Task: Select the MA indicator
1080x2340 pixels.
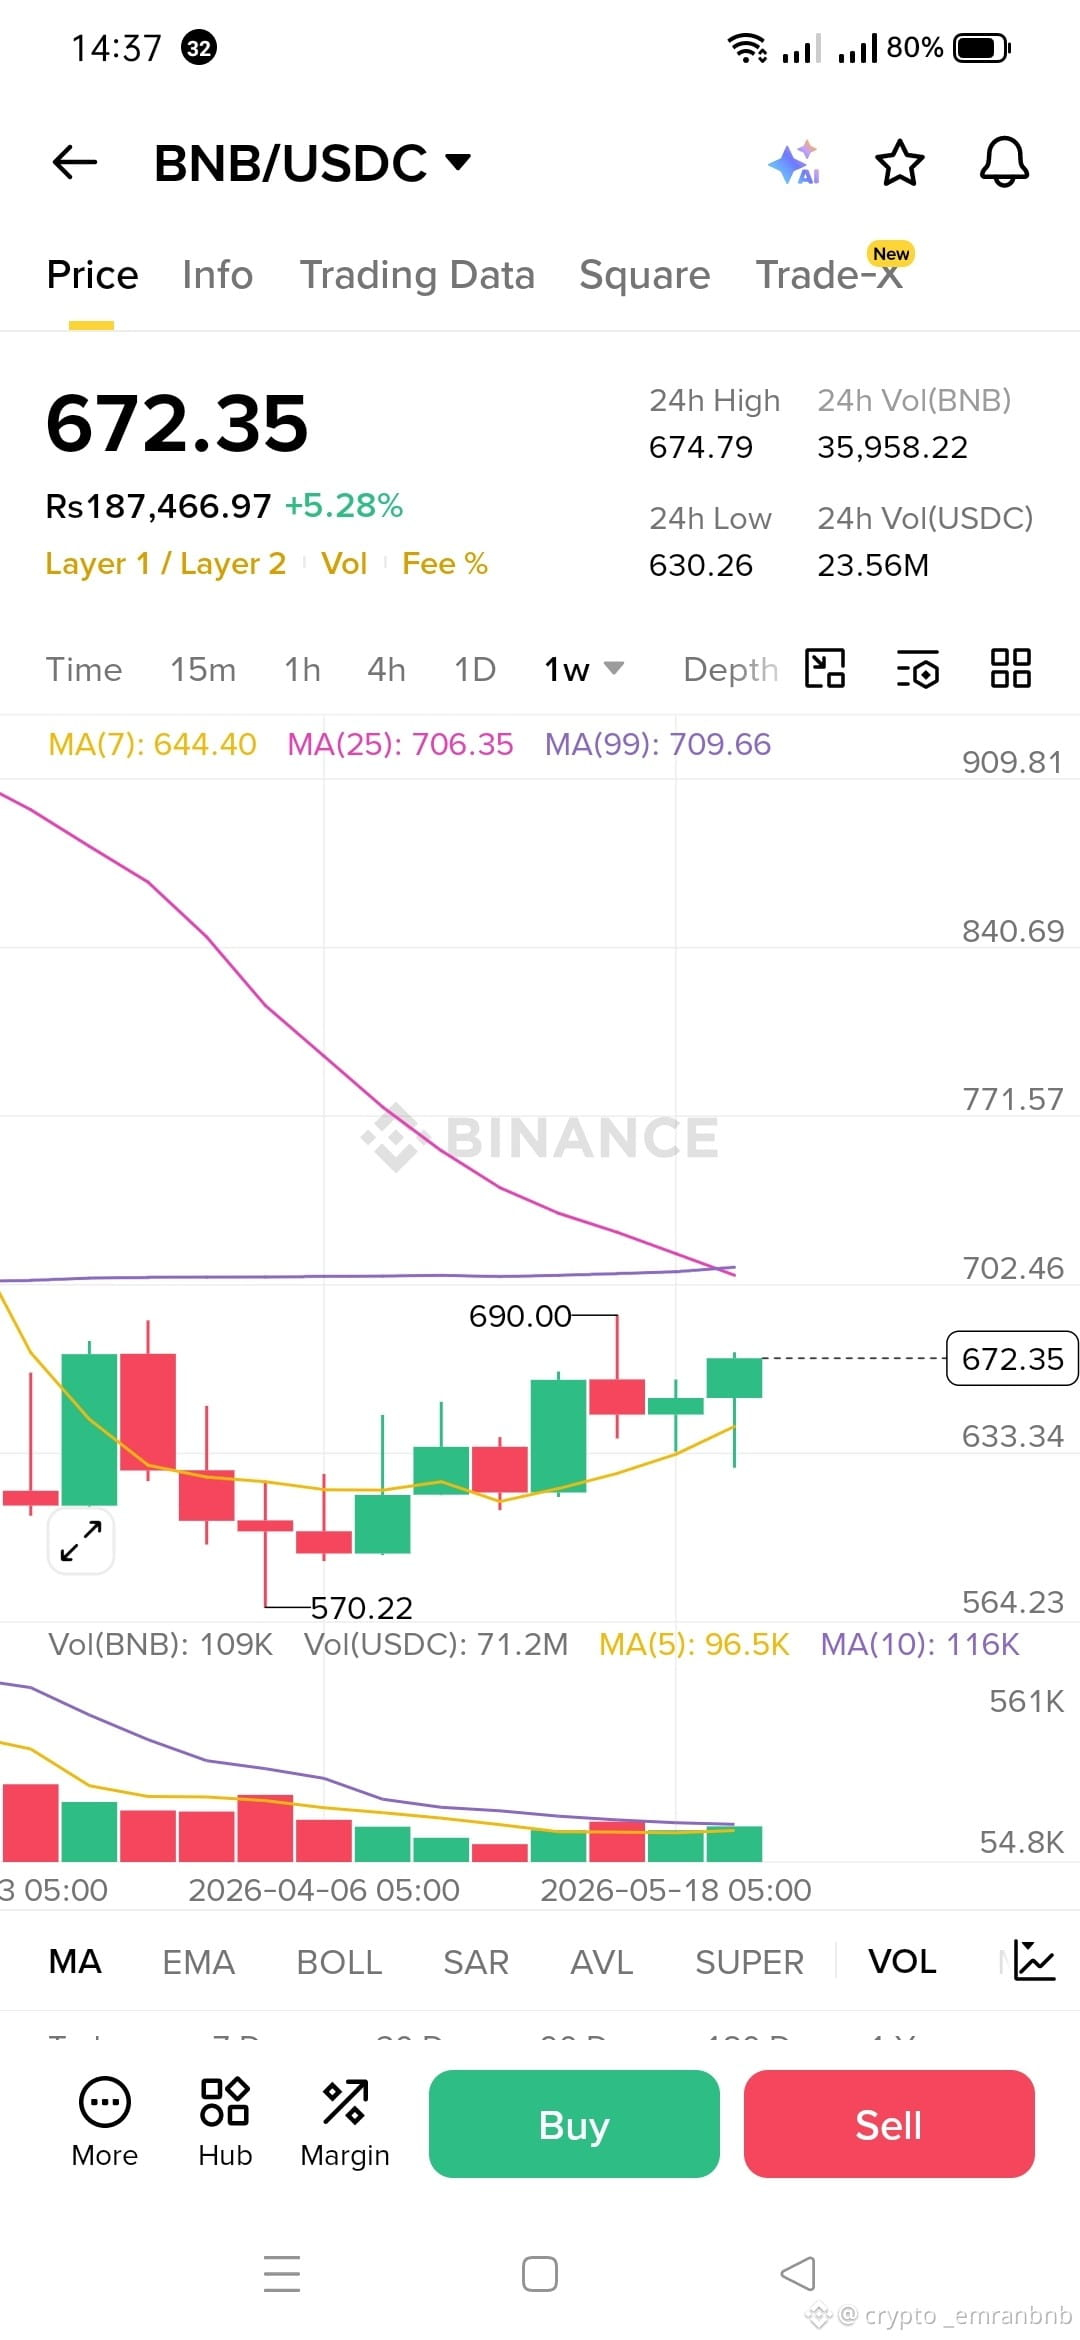Action: pyautogui.click(x=75, y=1962)
